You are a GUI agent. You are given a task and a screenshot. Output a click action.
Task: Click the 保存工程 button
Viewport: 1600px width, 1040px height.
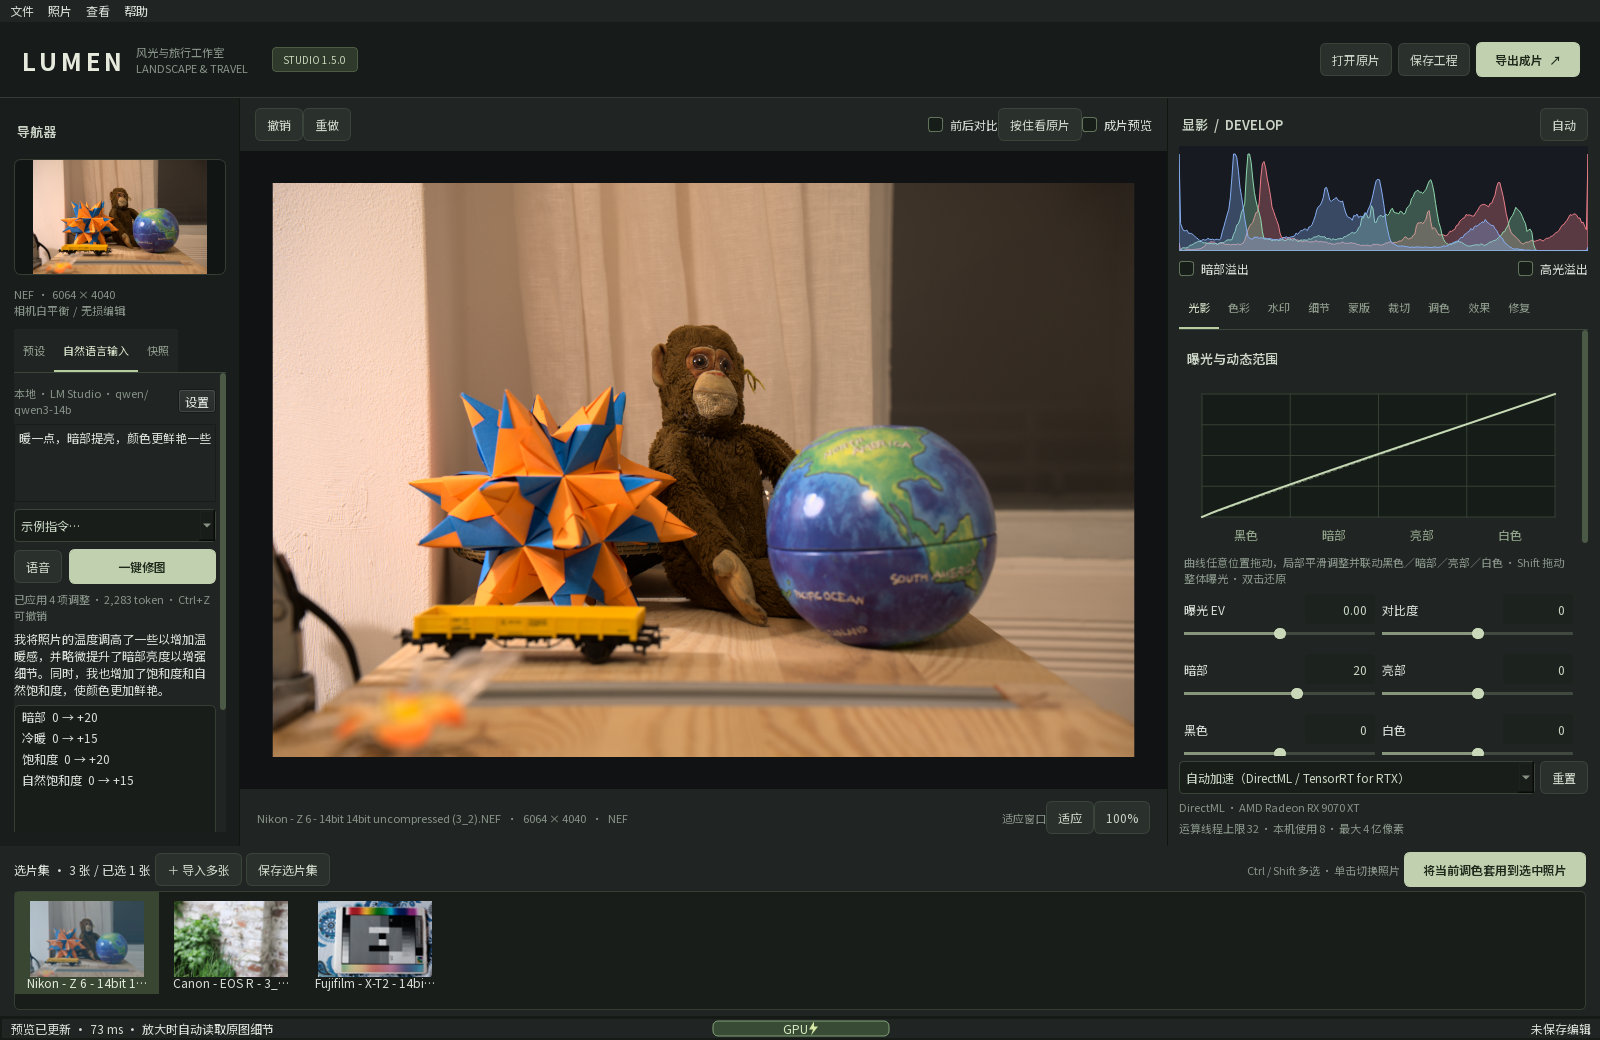(1433, 60)
